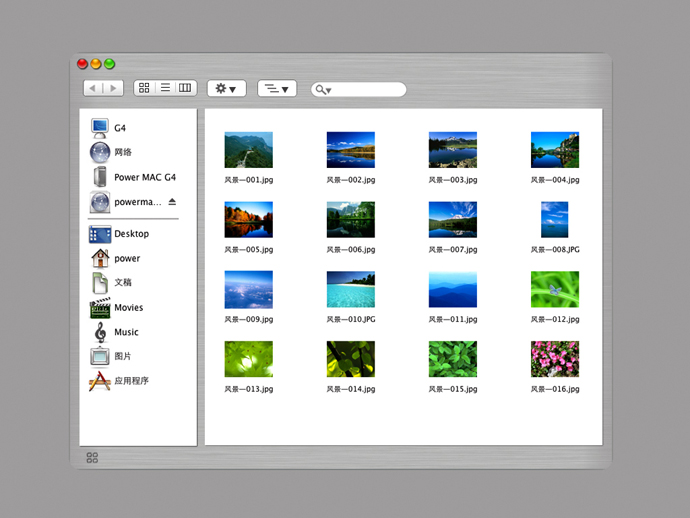
Task: Select the 风景—012.jpg butterfly thumbnail
Action: coord(555,289)
